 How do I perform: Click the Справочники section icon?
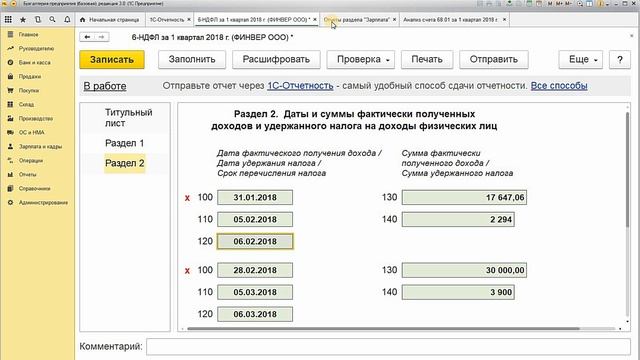click(11, 189)
